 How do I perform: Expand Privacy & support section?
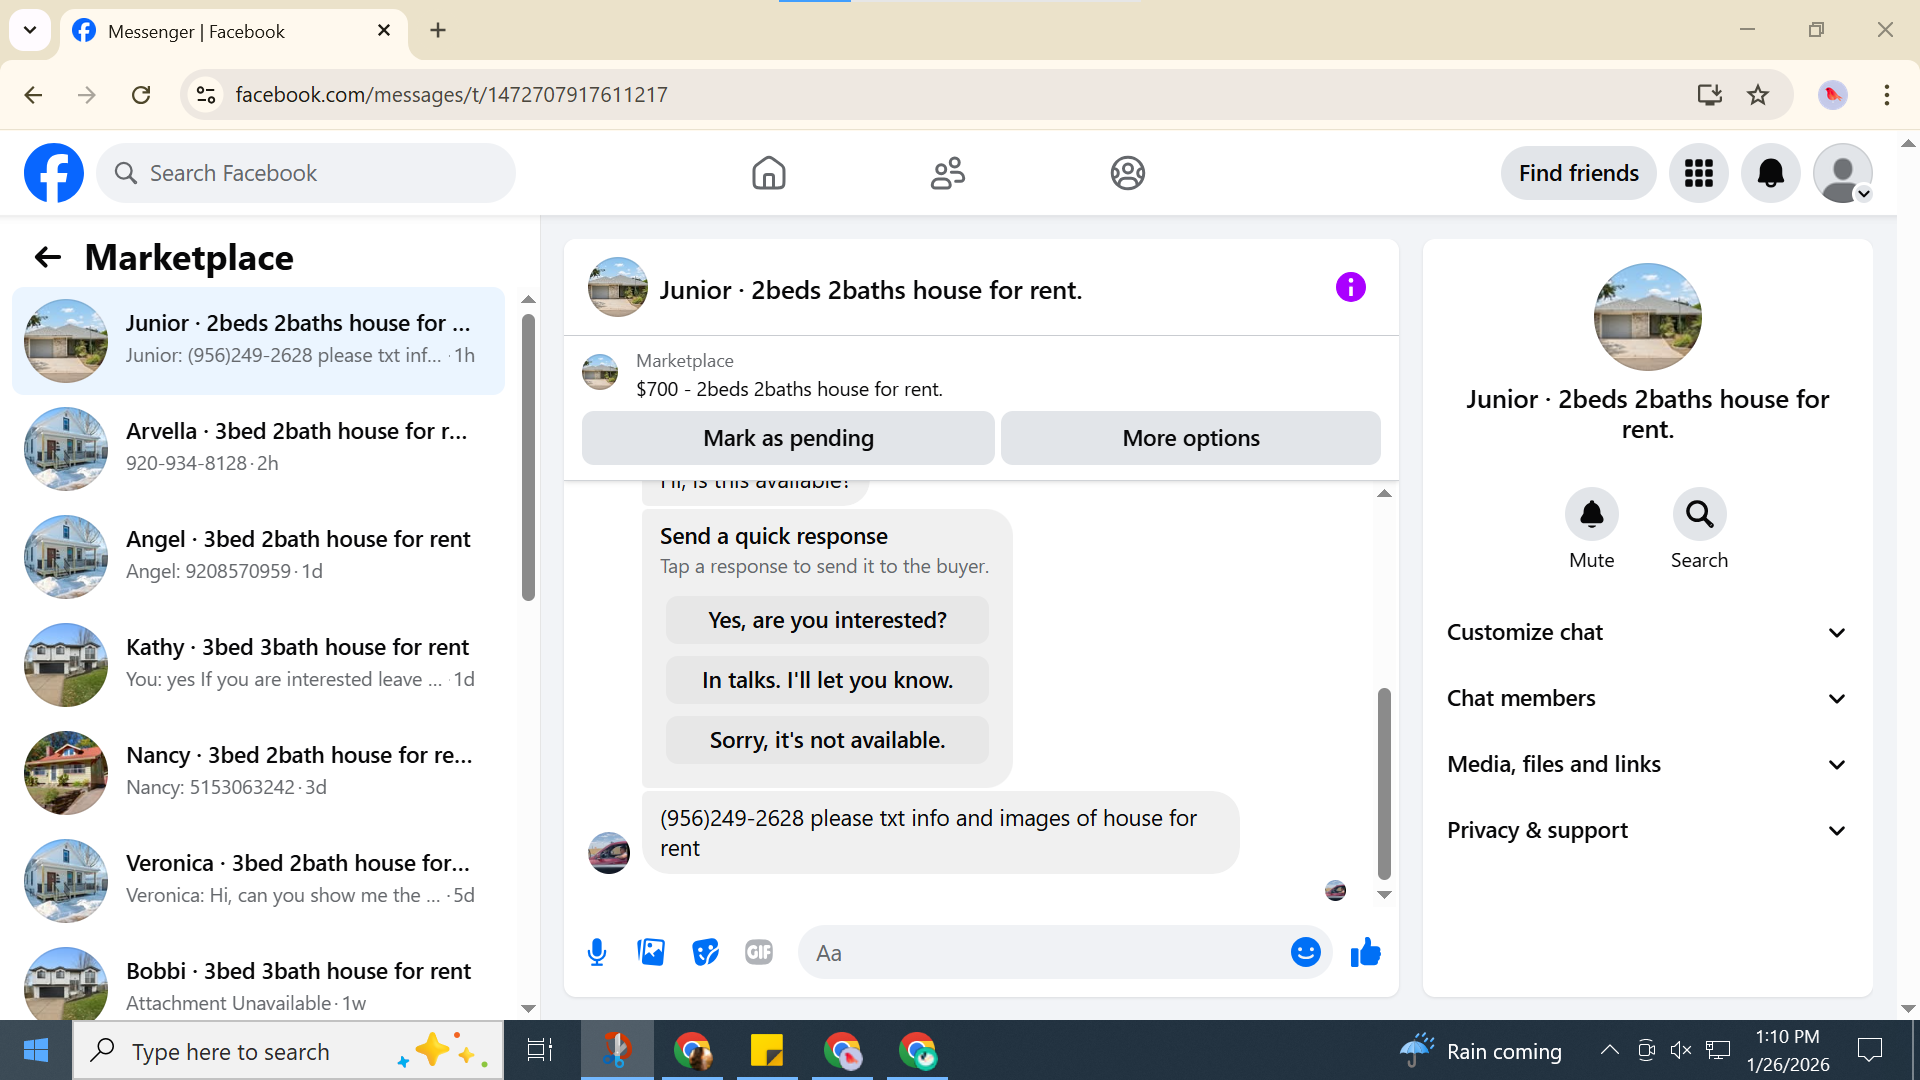1646,830
